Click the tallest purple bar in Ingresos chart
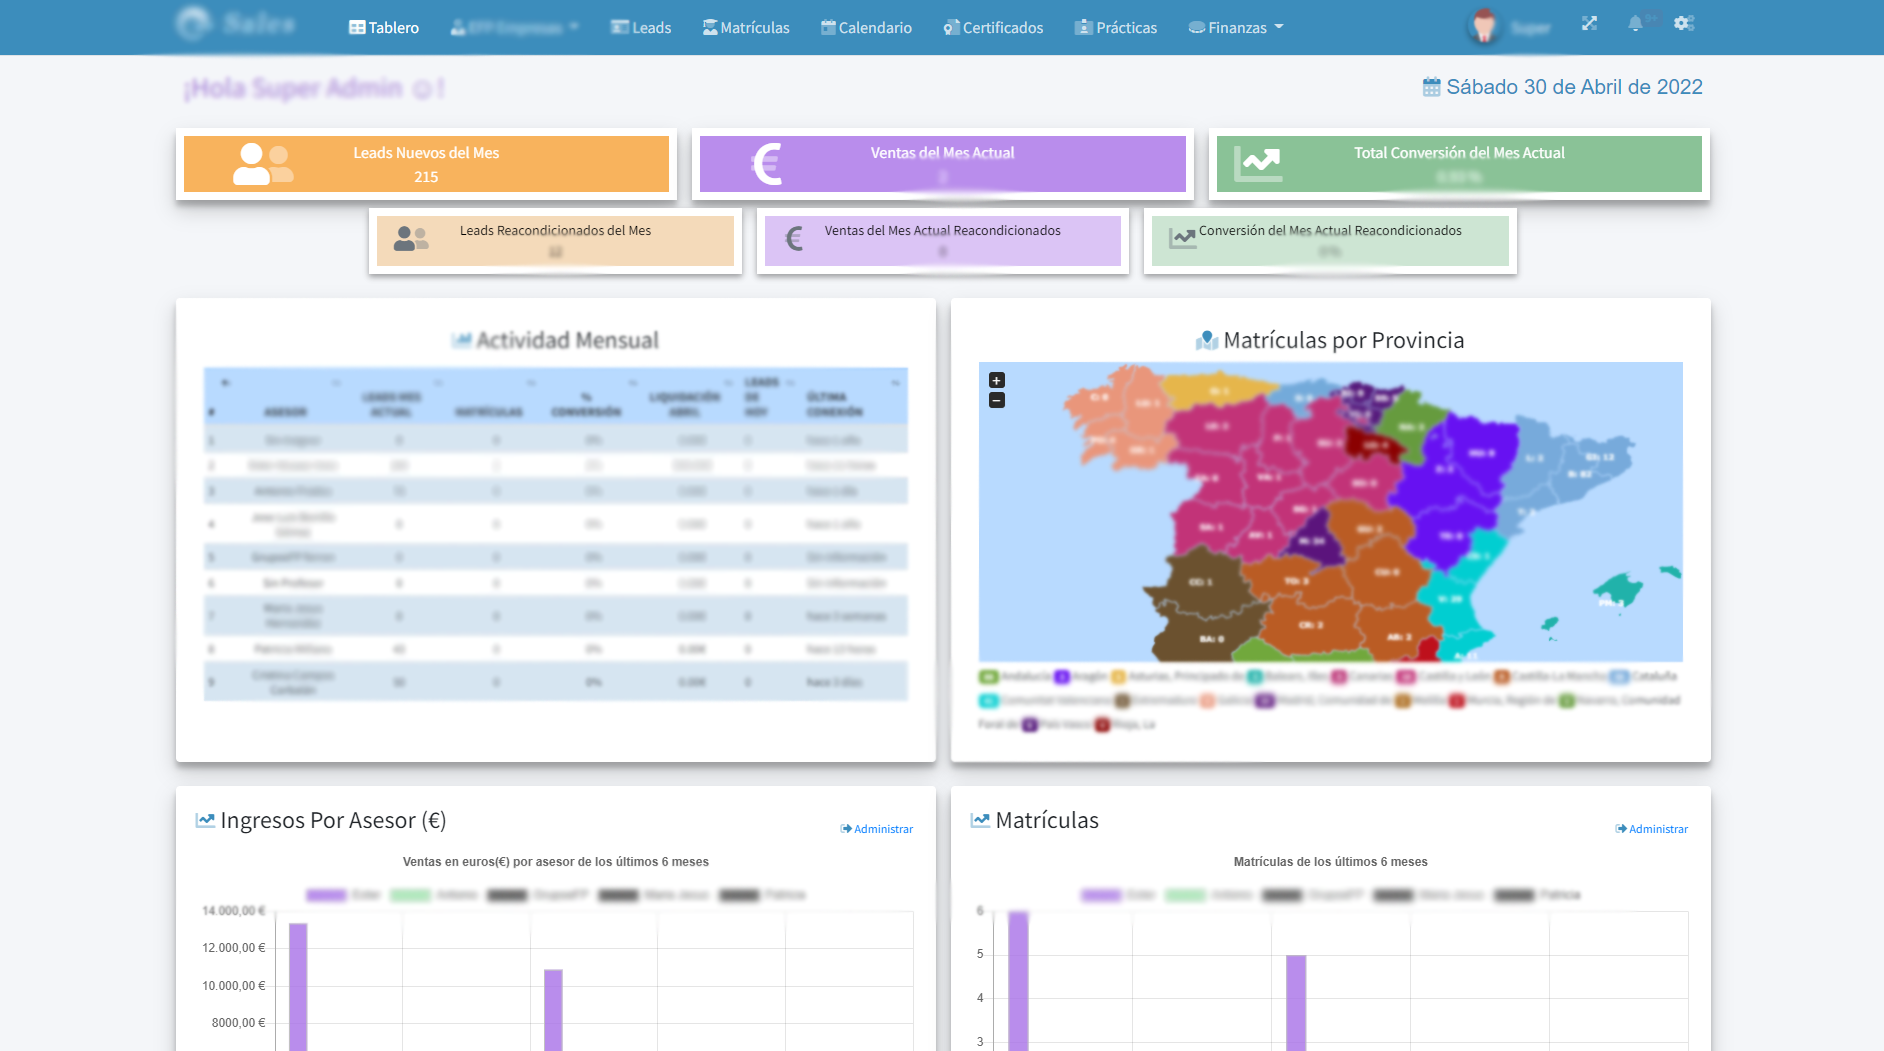 coord(298,986)
